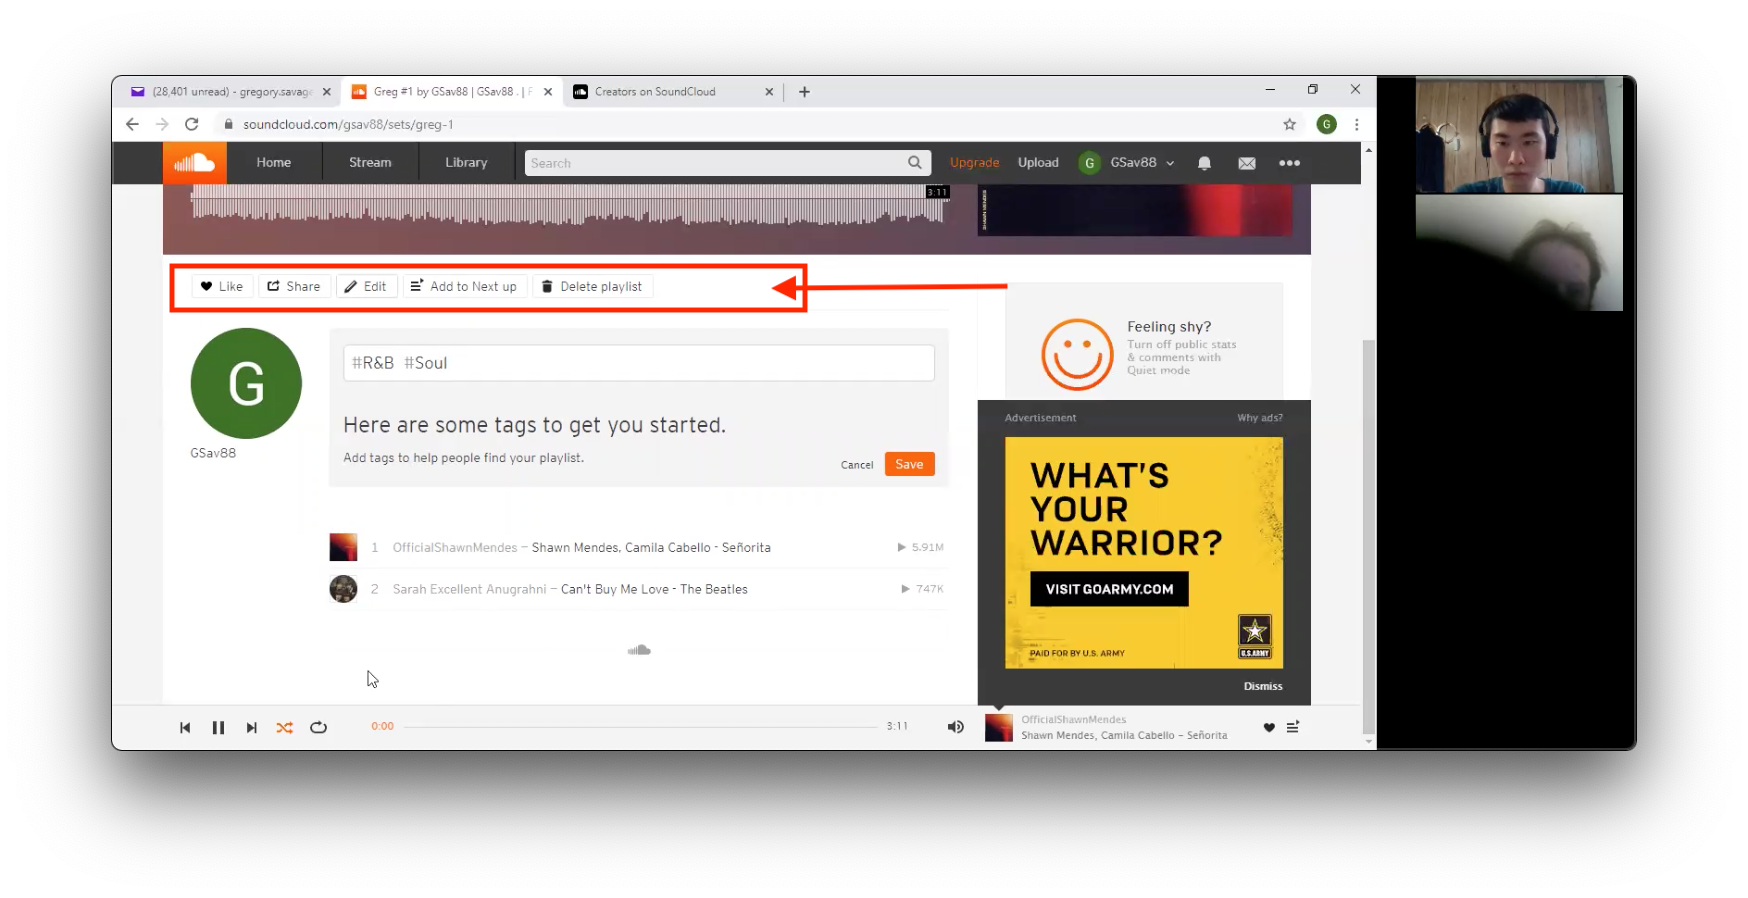Open a new browser tab
Image resolution: width=1748 pixels, height=898 pixels.
point(804,91)
